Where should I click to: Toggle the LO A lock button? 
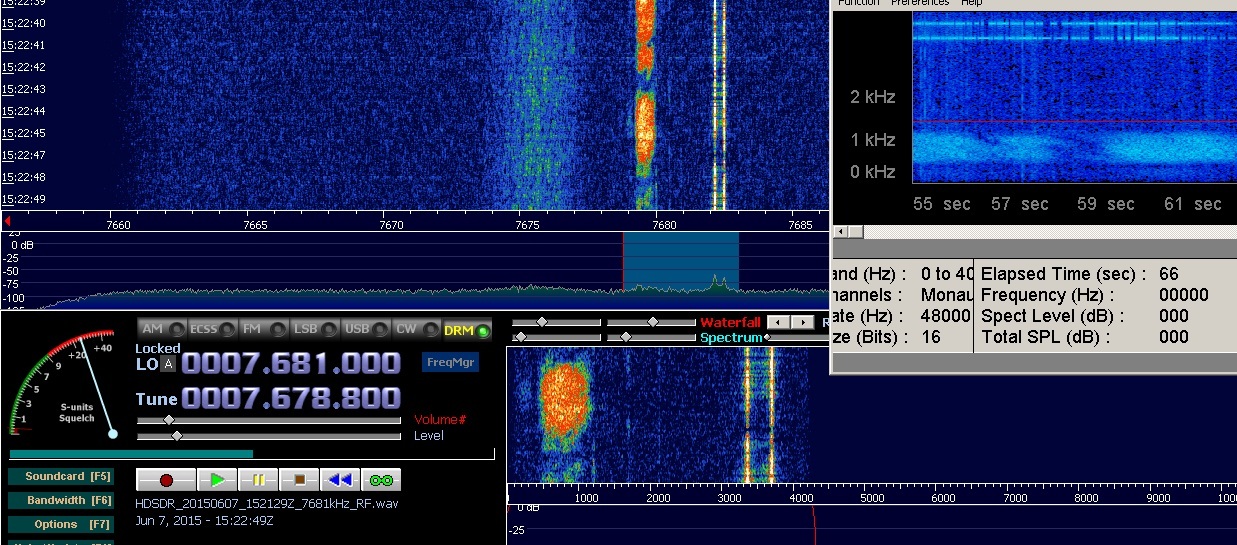(168, 364)
